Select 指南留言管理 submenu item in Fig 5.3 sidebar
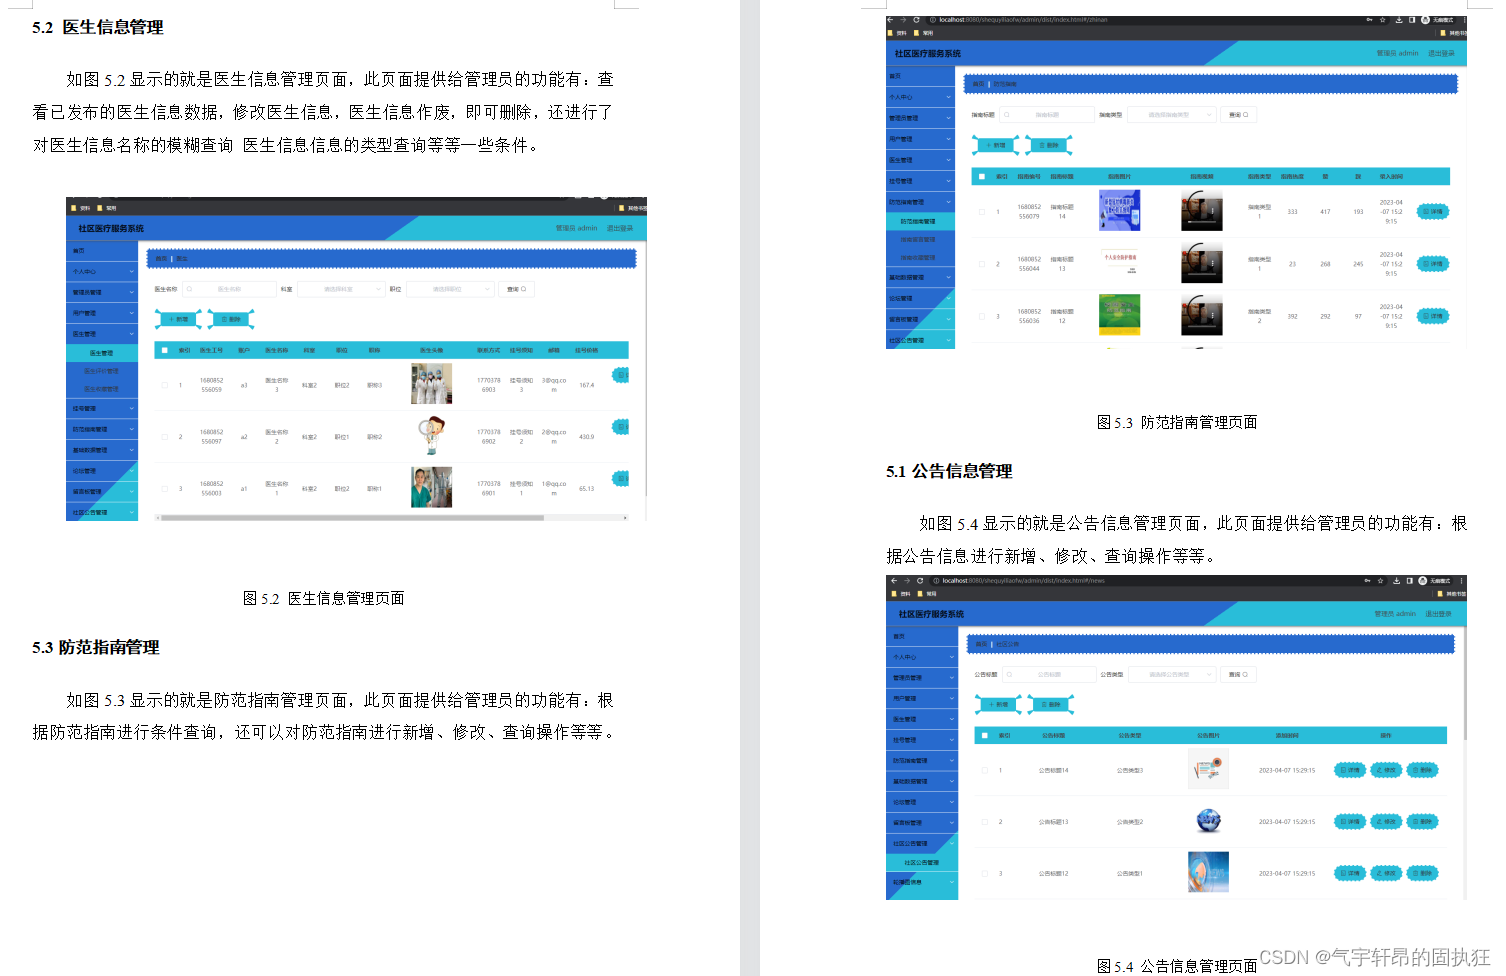This screenshot has width=1506, height=976. click(920, 239)
